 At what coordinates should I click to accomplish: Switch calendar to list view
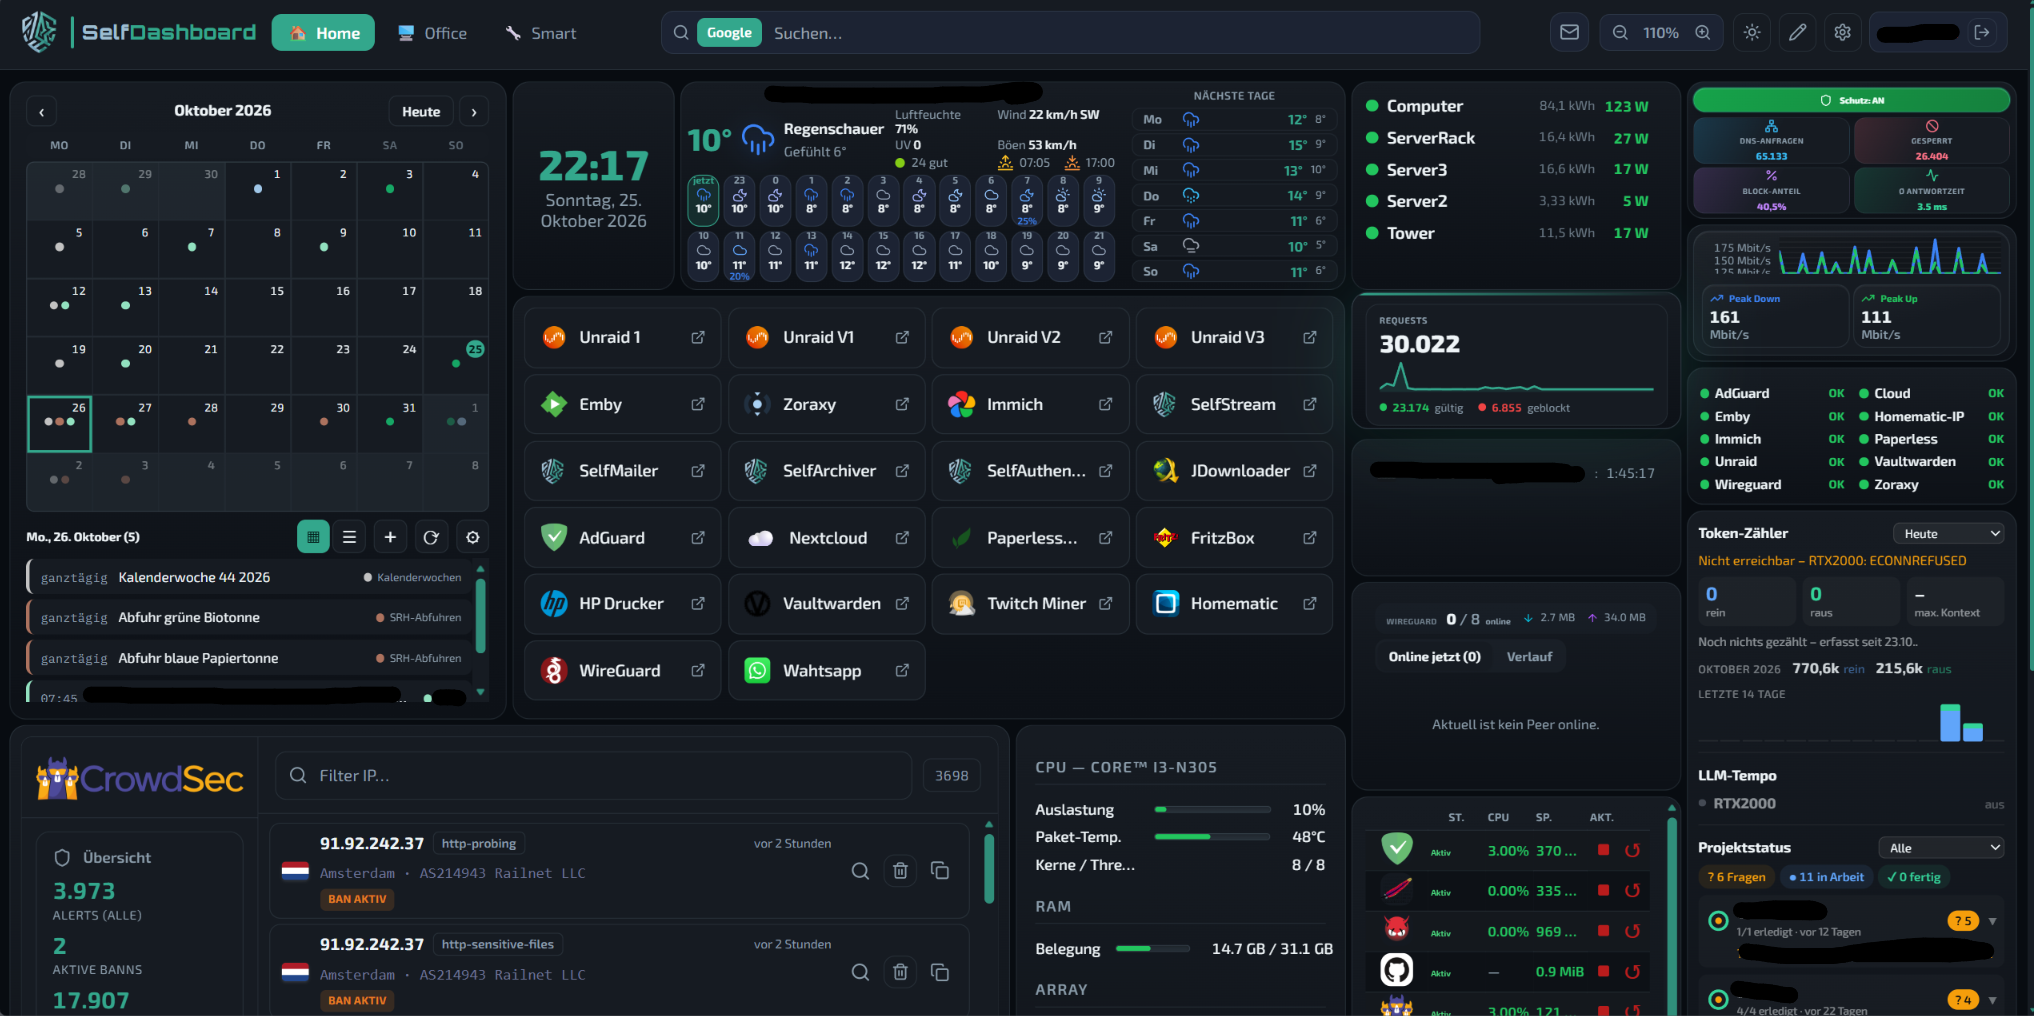click(349, 537)
